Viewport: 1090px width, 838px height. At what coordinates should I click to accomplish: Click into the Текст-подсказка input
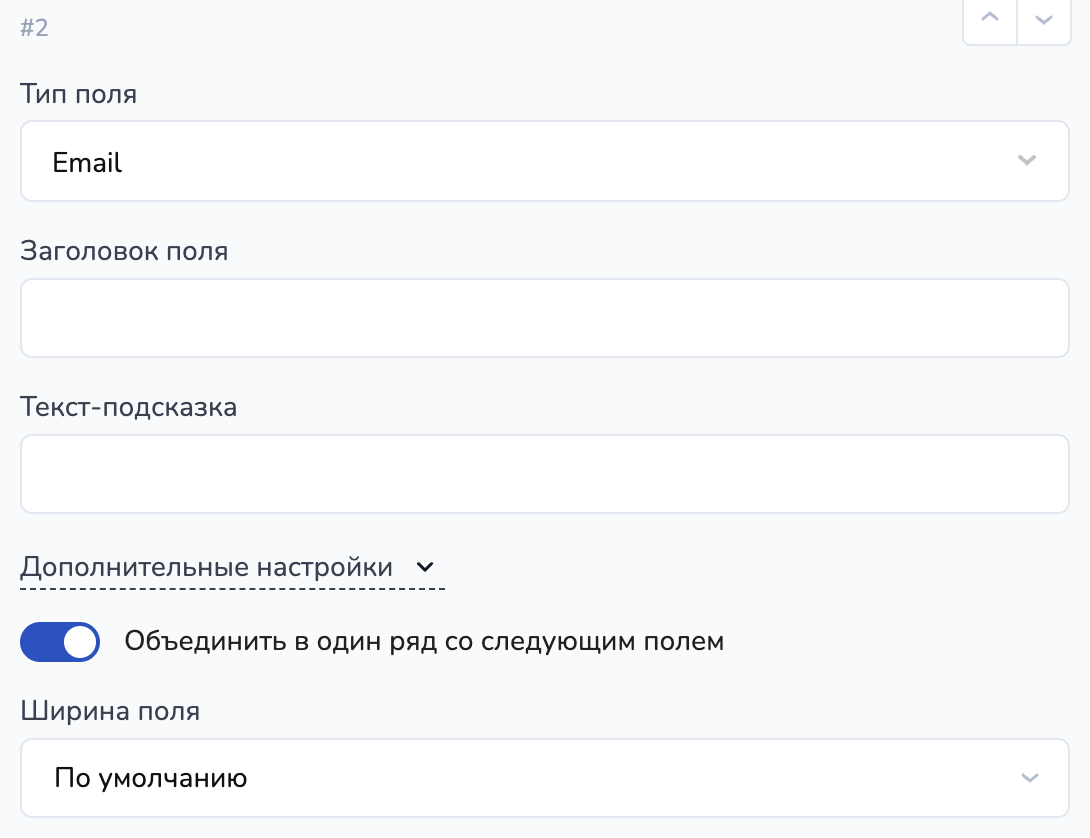pos(545,474)
